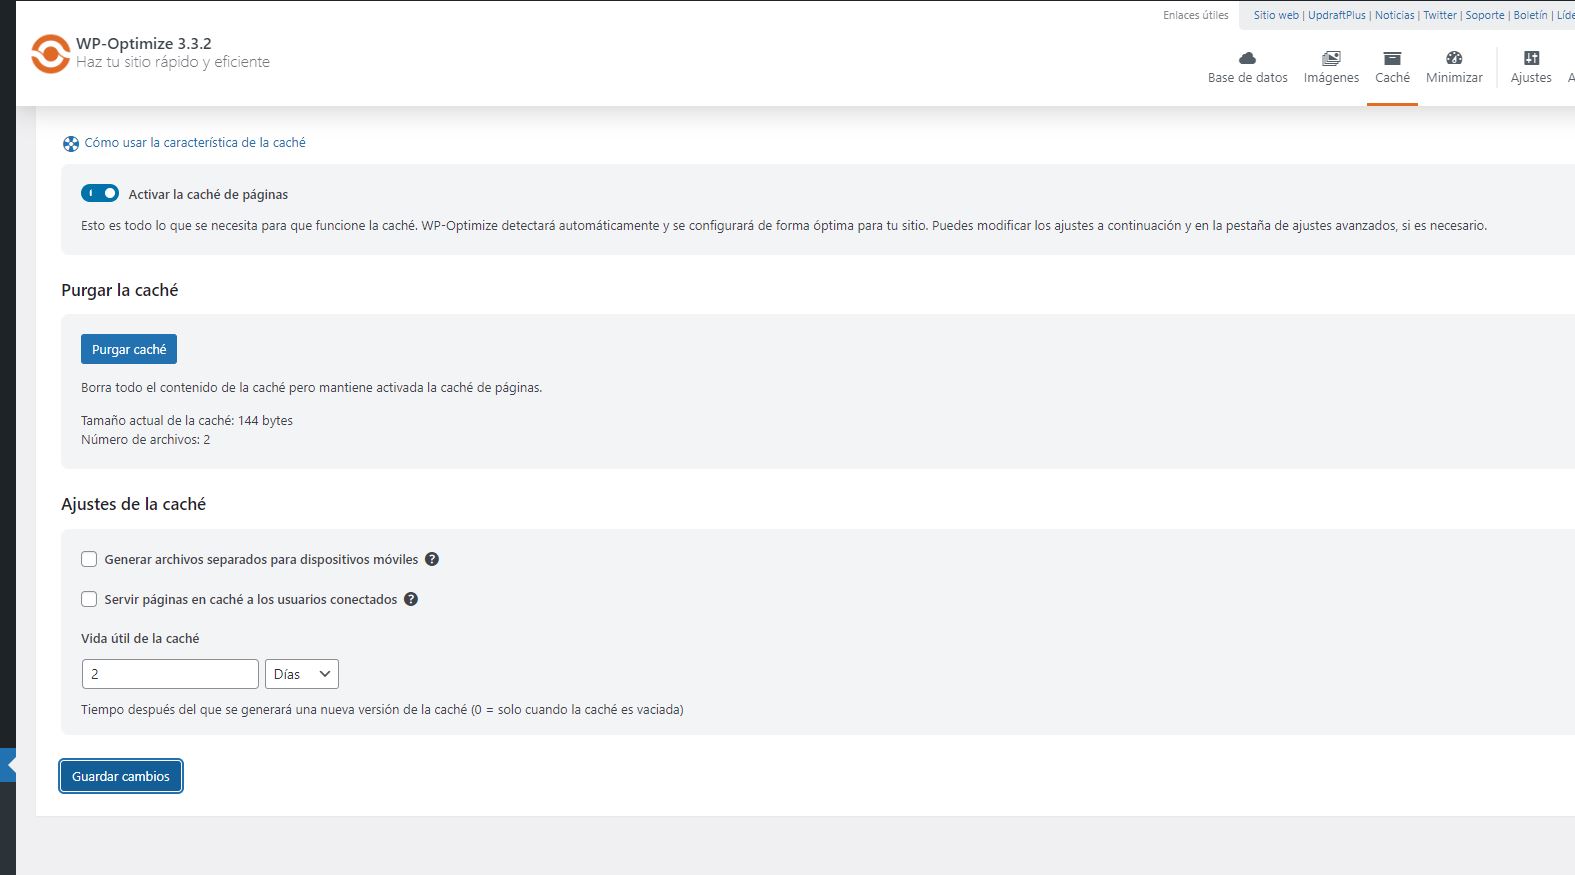Image resolution: width=1575 pixels, height=875 pixels.
Task: Click the Minimizar speedometer icon
Action: (x=1454, y=58)
